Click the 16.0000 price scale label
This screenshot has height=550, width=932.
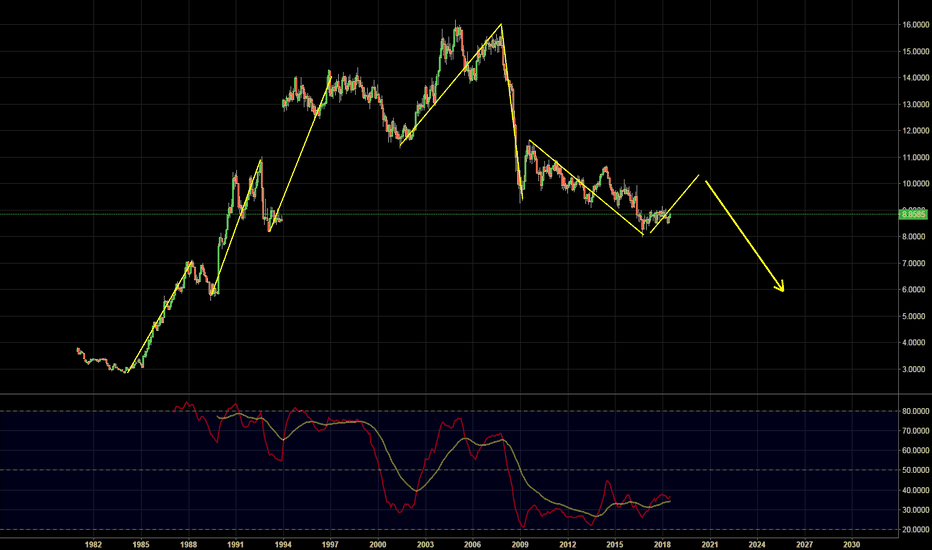tap(915, 25)
